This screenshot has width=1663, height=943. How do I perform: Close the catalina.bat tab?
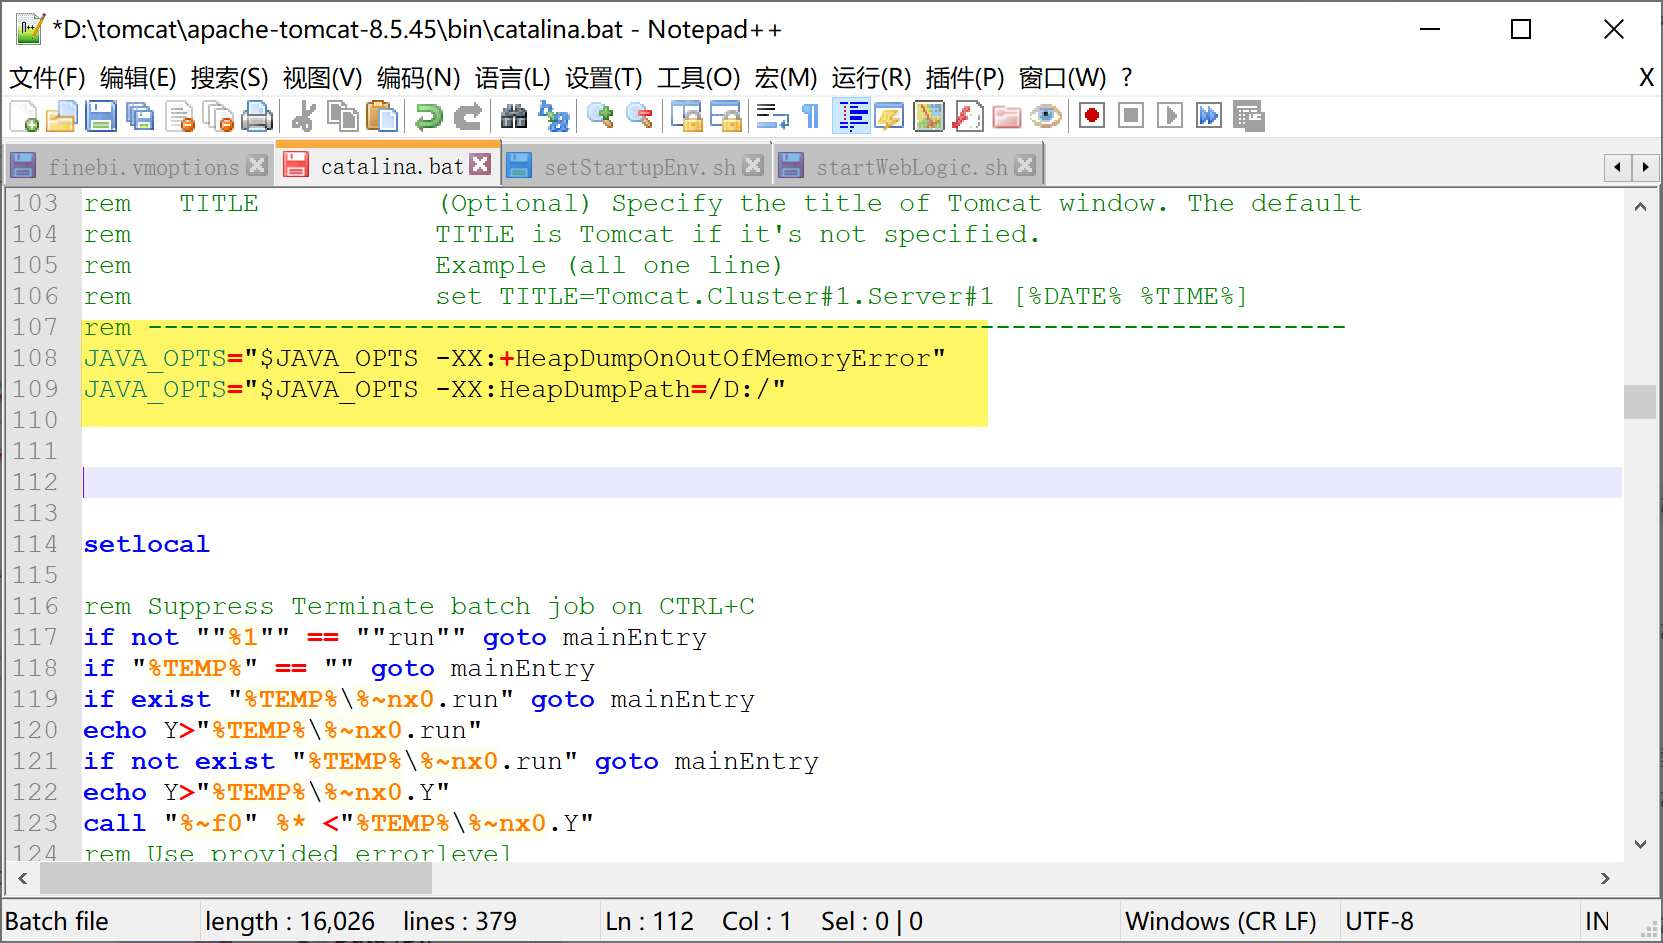click(x=481, y=165)
